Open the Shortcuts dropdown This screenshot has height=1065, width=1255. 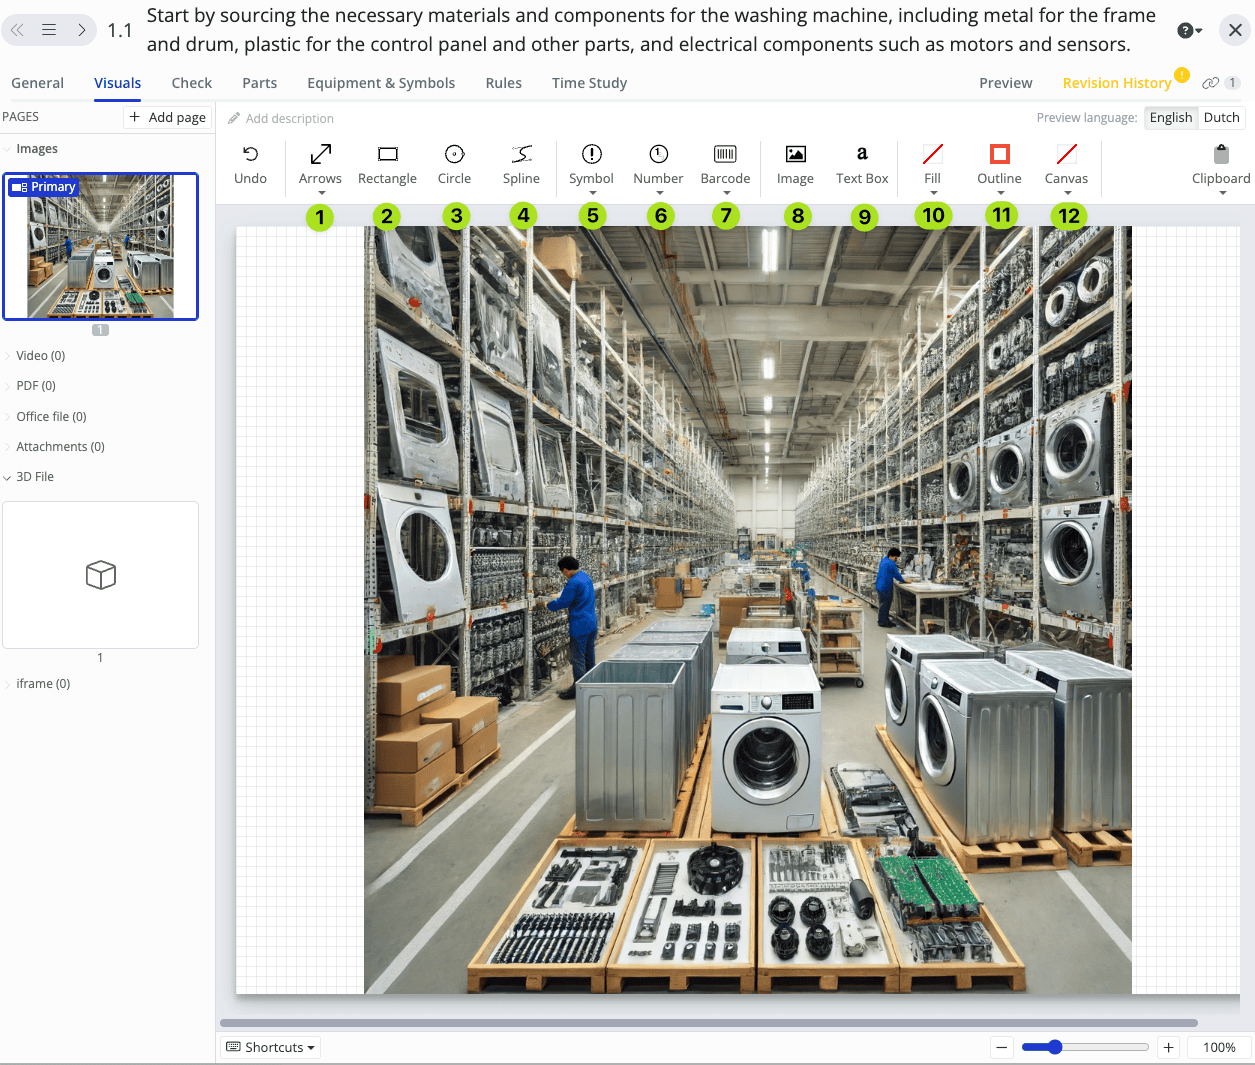(270, 1046)
